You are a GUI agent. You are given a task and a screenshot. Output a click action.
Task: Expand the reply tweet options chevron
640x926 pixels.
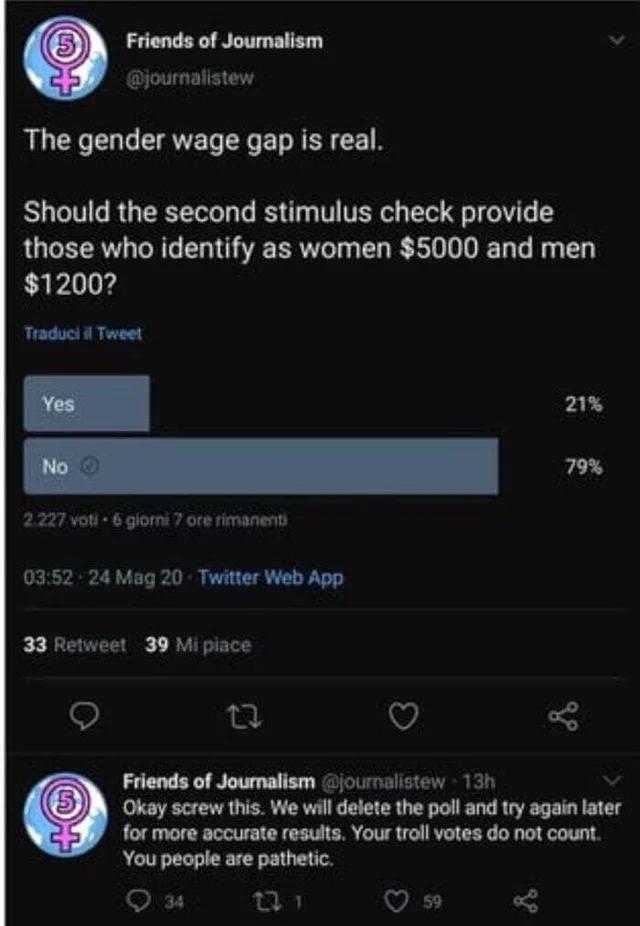(612, 781)
